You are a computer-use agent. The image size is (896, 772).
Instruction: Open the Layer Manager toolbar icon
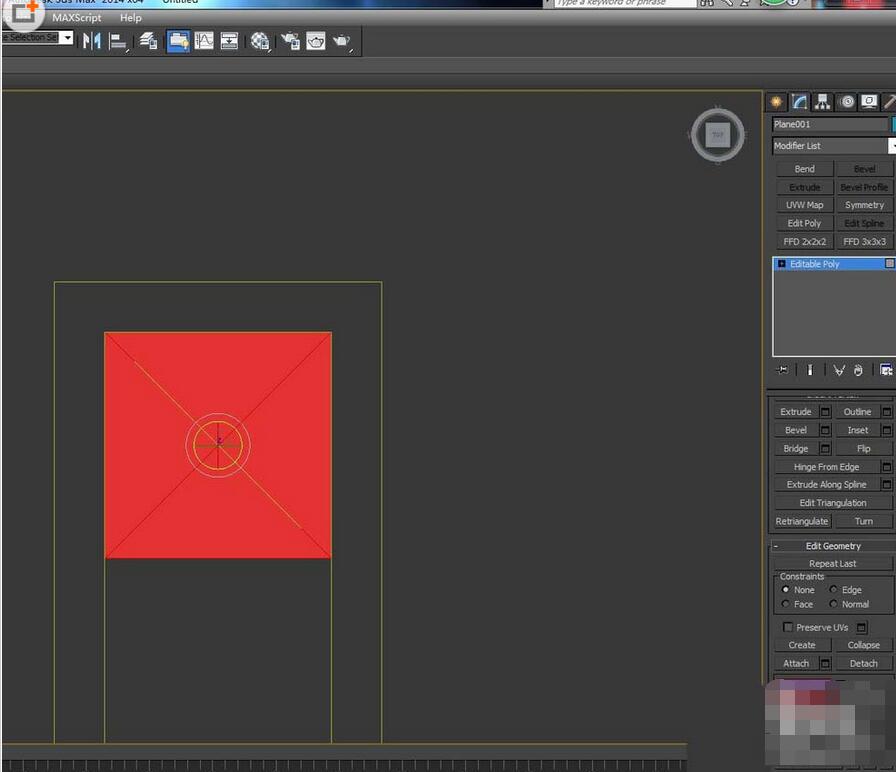point(147,41)
